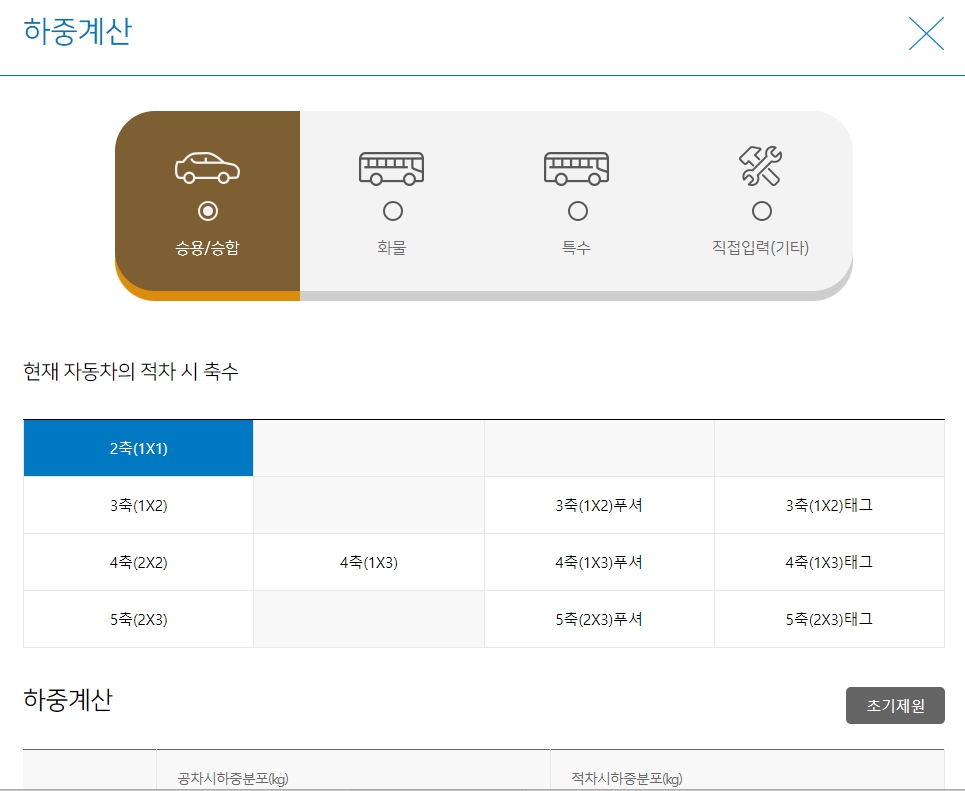Click the passenger car icon
The height and width of the screenshot is (791, 965).
click(207, 167)
